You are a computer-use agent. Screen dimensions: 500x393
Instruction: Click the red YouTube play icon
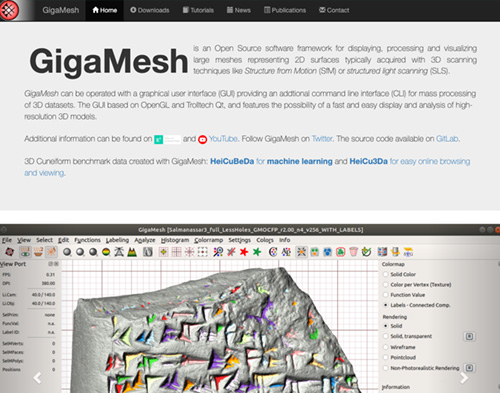[202, 139]
